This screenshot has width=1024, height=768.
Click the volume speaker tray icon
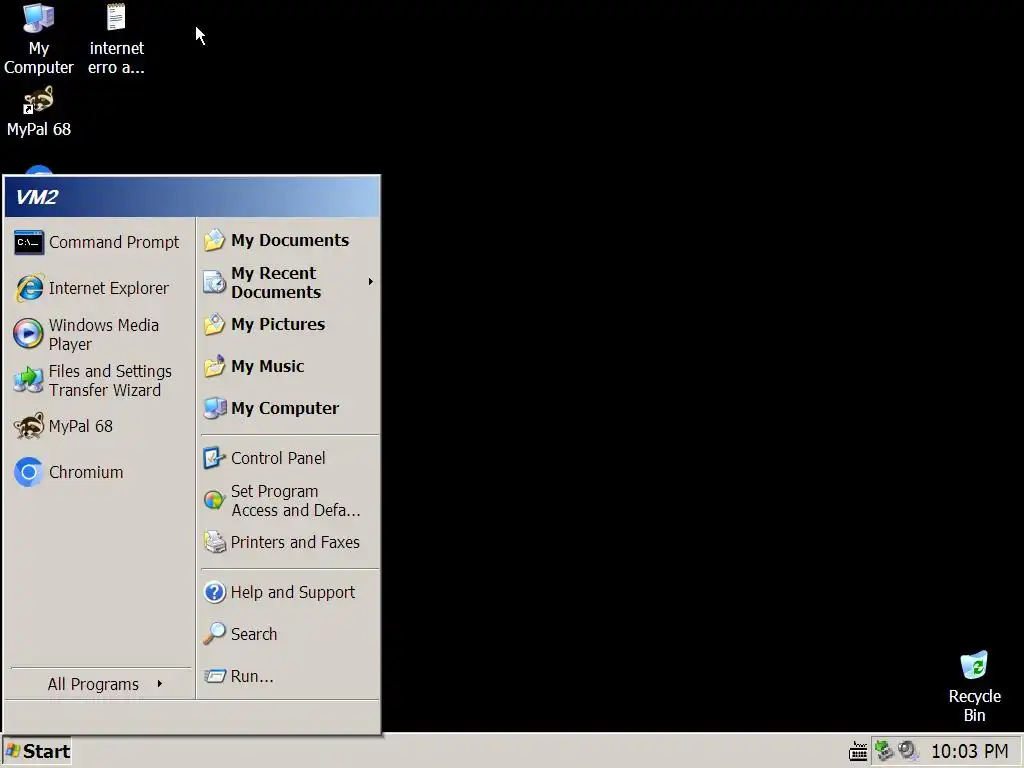click(x=908, y=750)
